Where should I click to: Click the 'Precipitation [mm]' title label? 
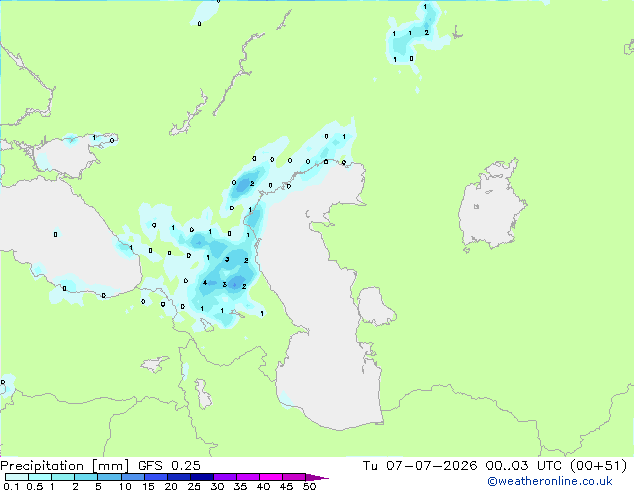point(64,466)
